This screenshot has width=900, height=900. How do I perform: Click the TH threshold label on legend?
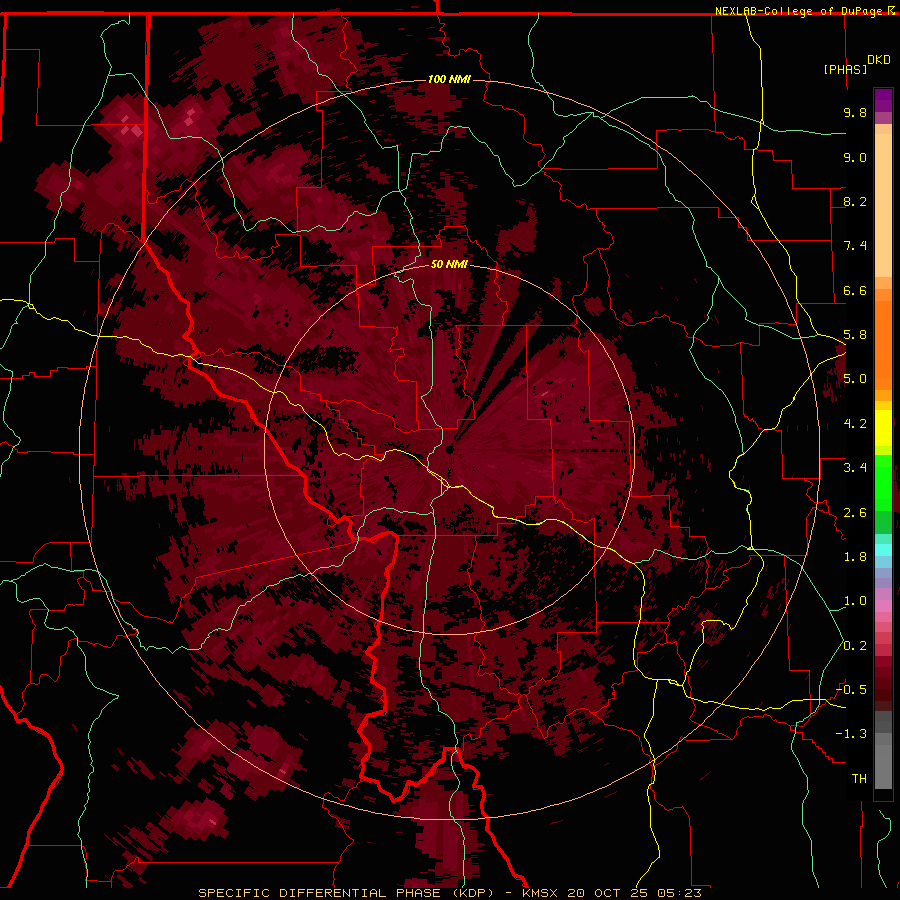[859, 779]
